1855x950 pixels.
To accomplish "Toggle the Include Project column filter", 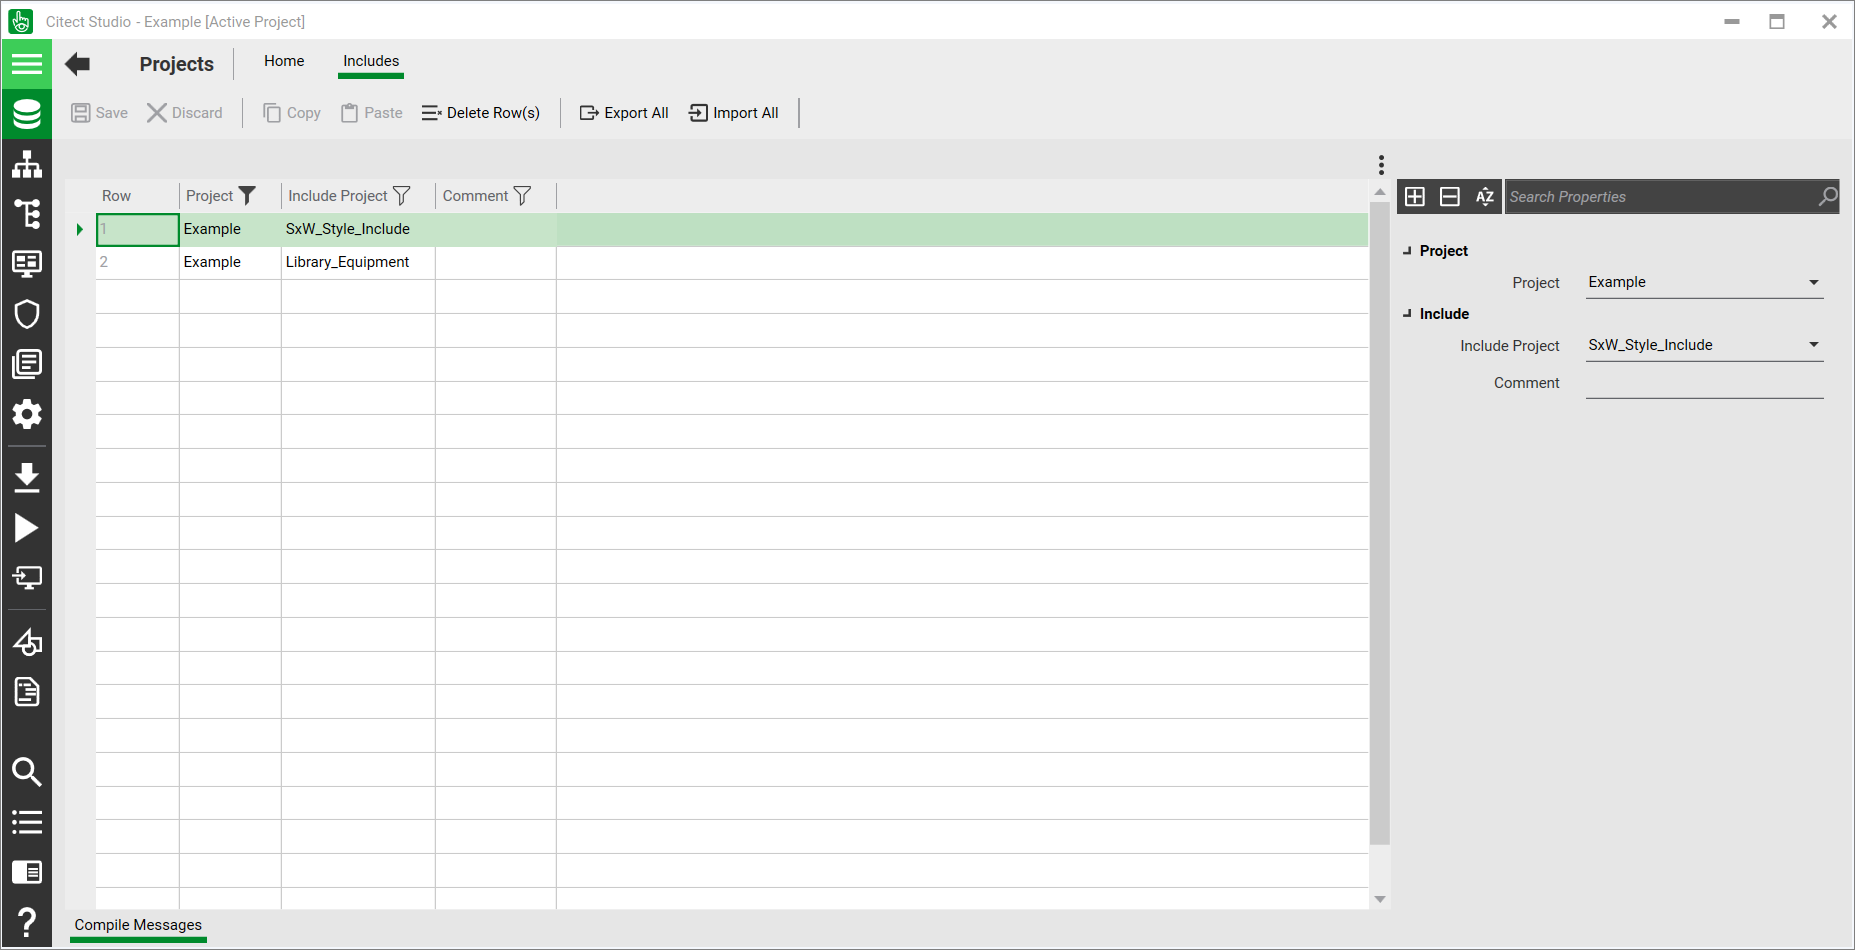I will 402,196.
